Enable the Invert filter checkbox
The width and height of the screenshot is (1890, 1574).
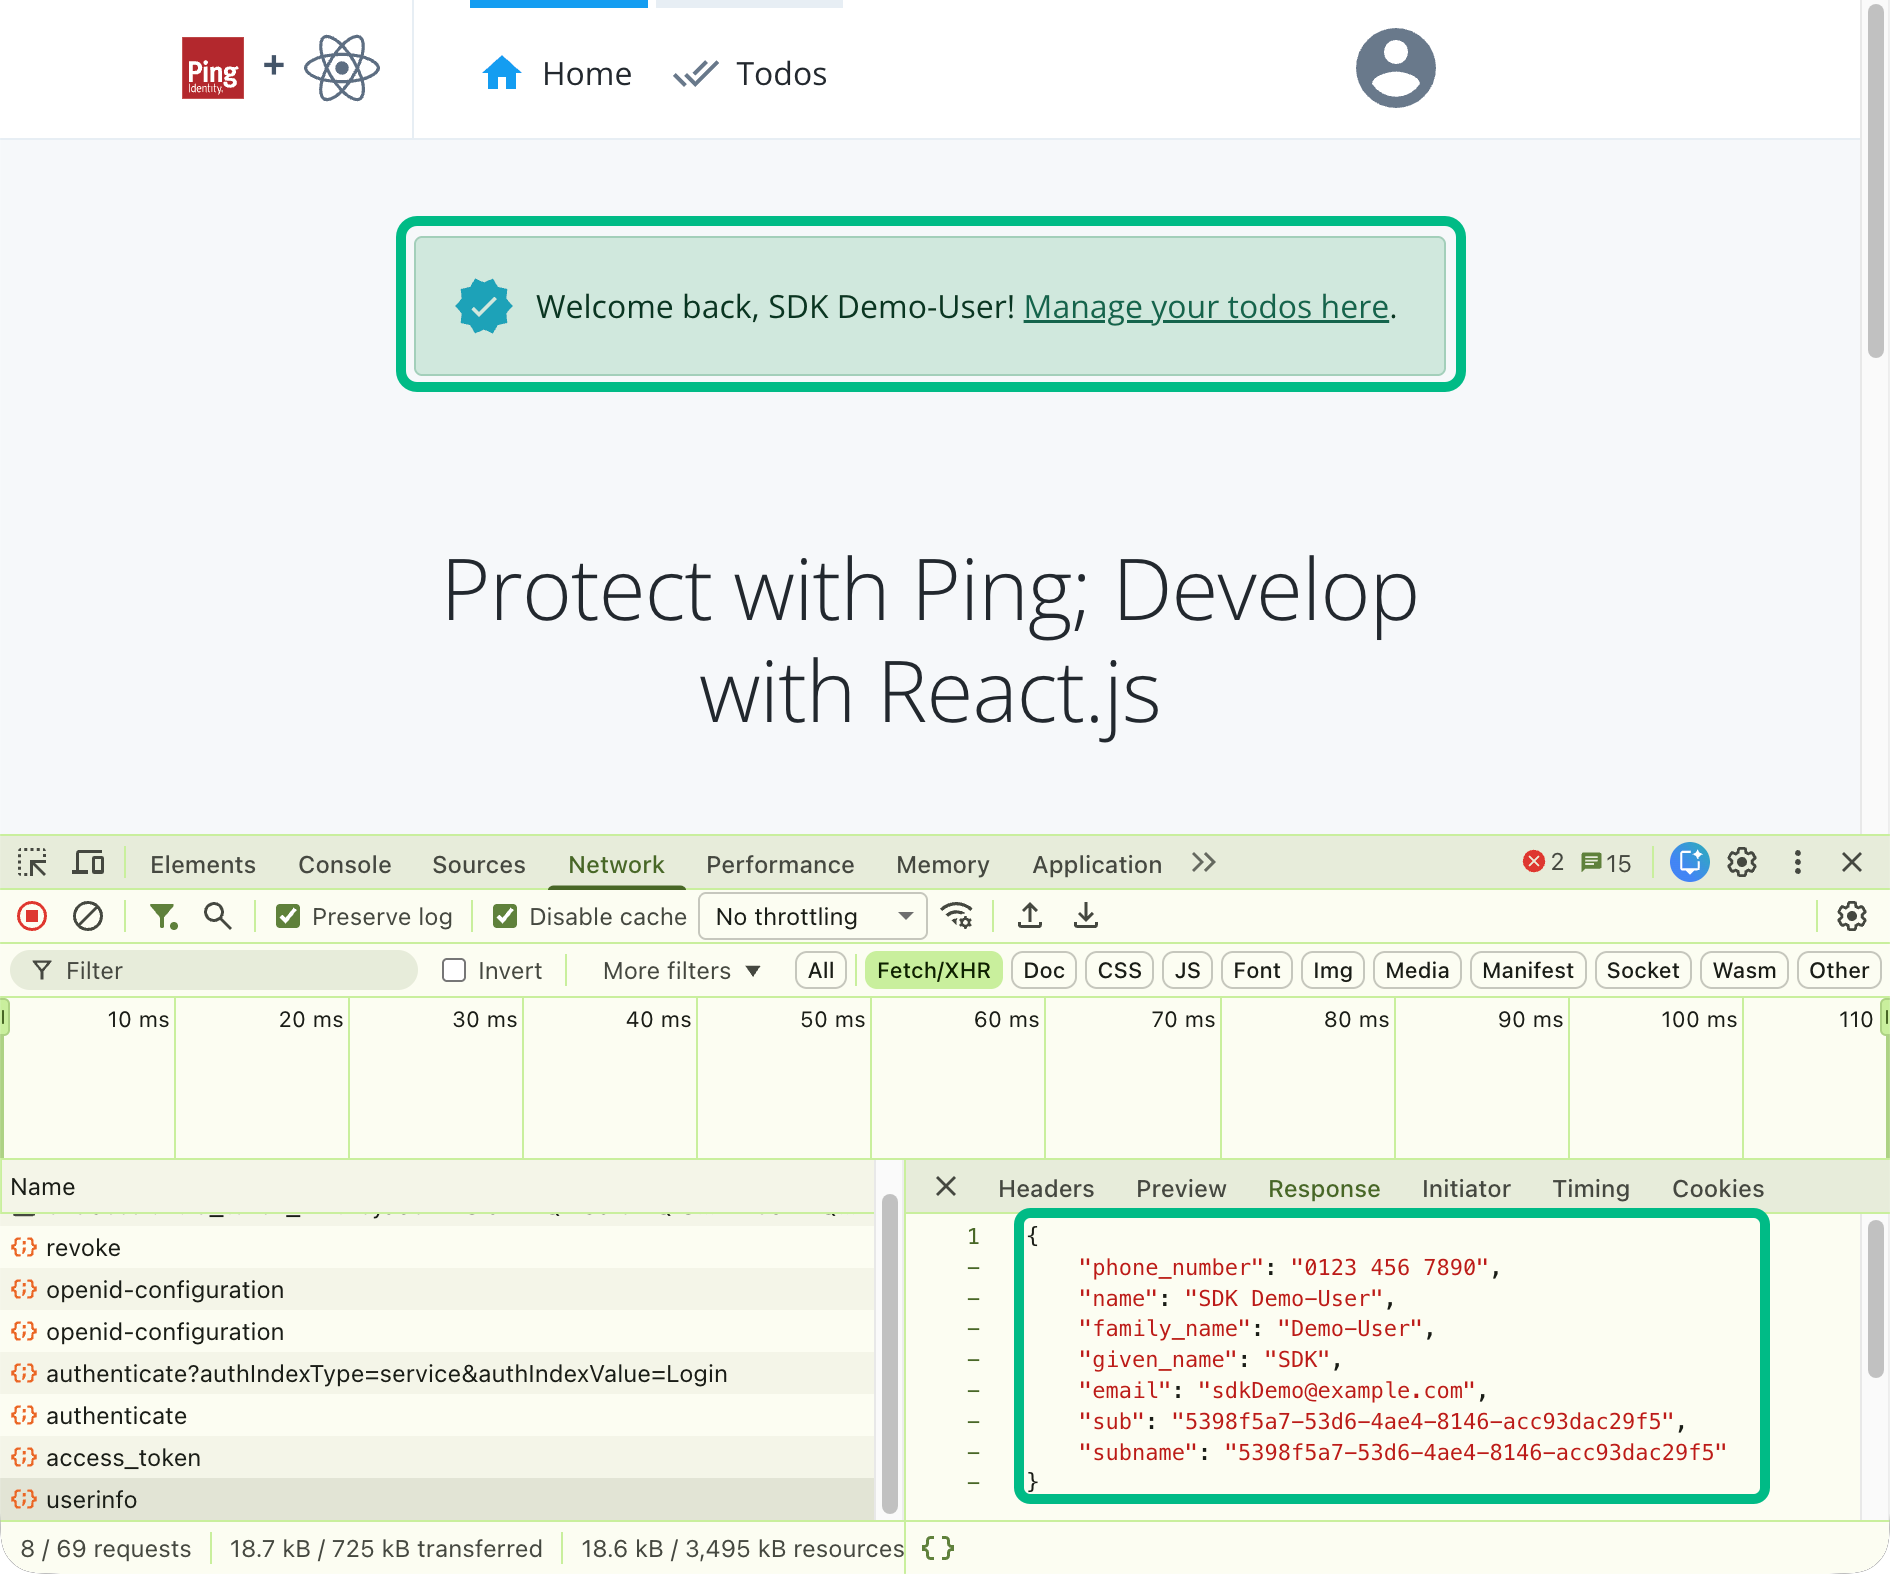[454, 969]
